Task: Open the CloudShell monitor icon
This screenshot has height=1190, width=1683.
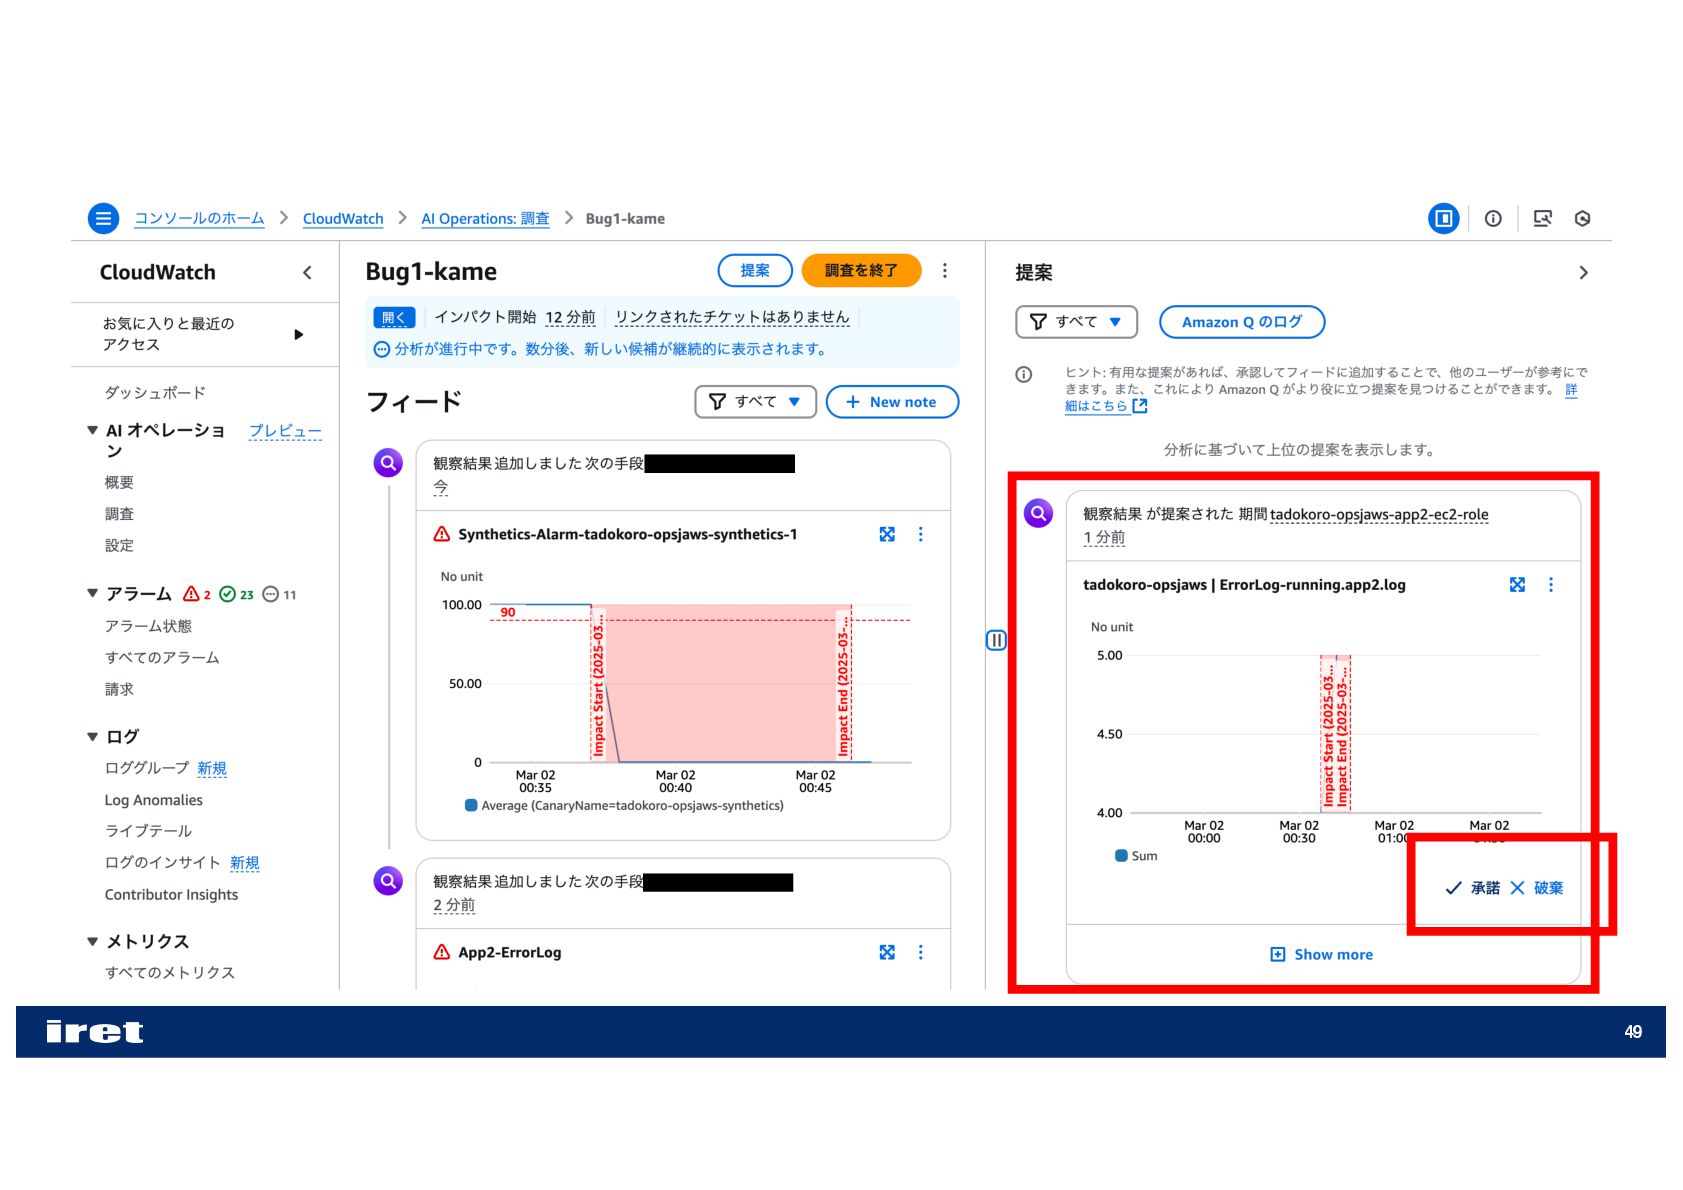Action: (1542, 218)
